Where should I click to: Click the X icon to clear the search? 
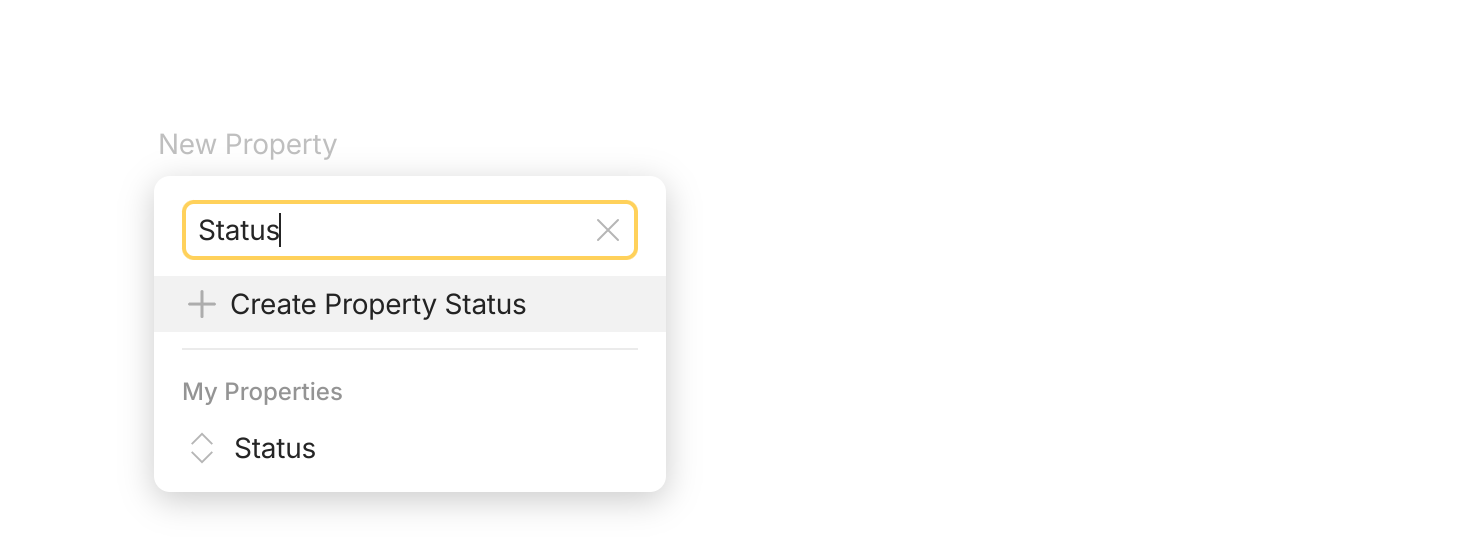607,231
